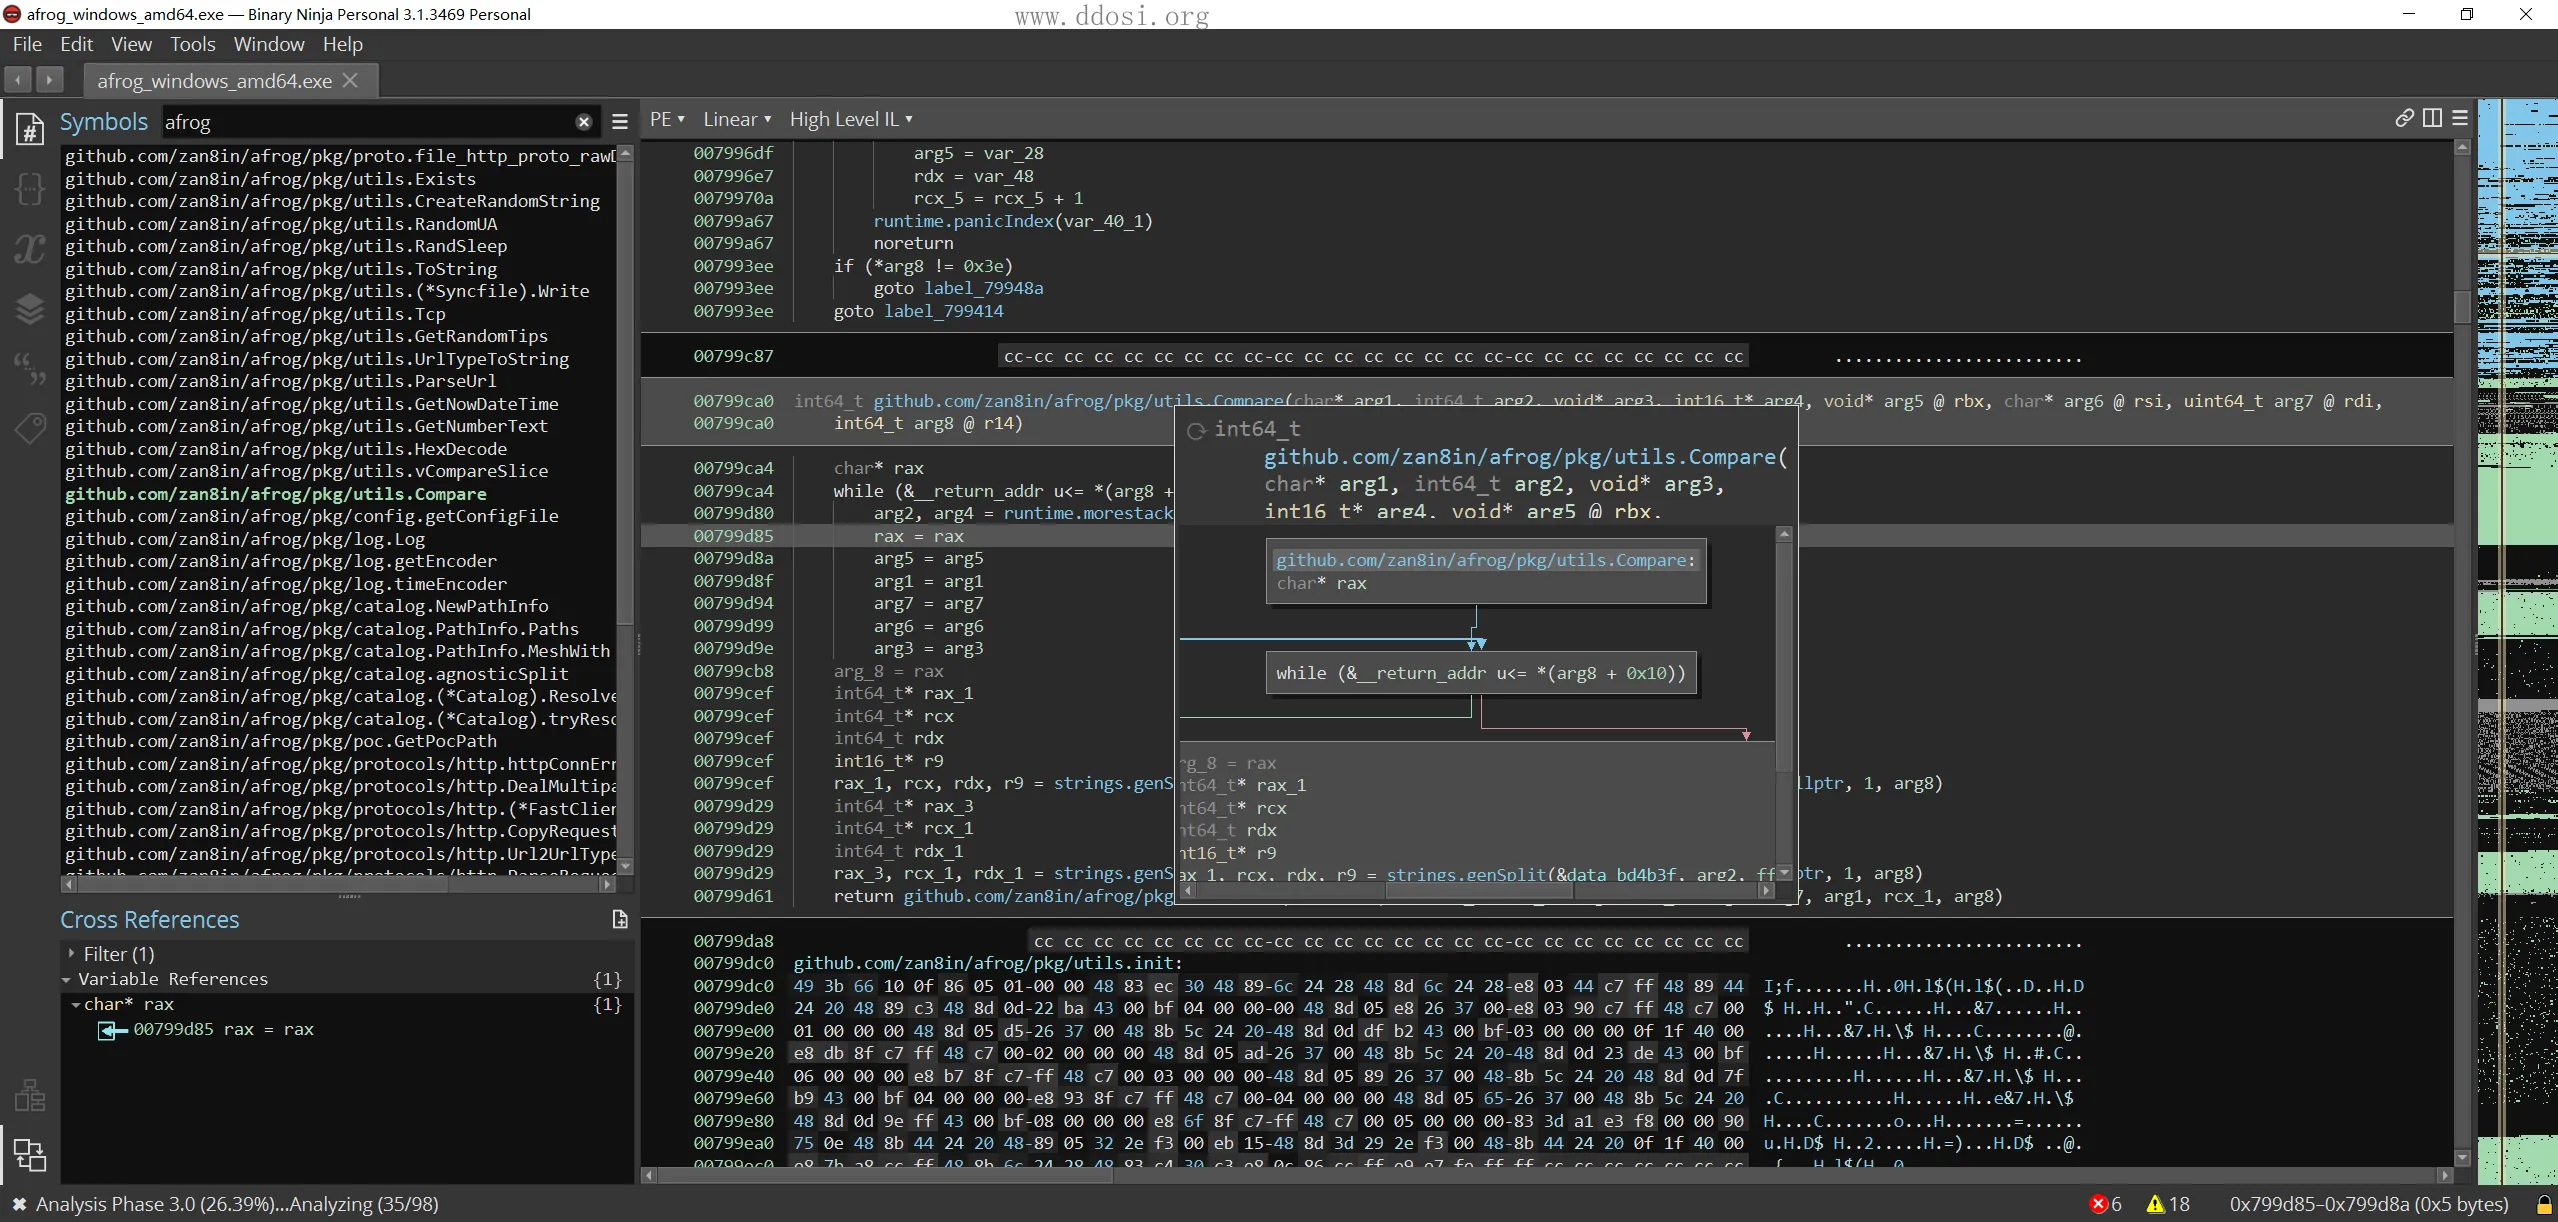Navigate forward with right arrow button
Viewport: 2558px width, 1222px height.
pos(50,79)
